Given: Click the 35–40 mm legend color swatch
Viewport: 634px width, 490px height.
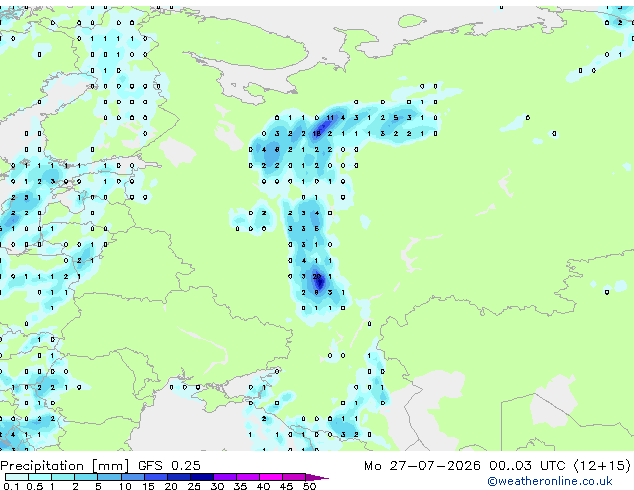Looking at the screenshot, I should click(x=247, y=477).
